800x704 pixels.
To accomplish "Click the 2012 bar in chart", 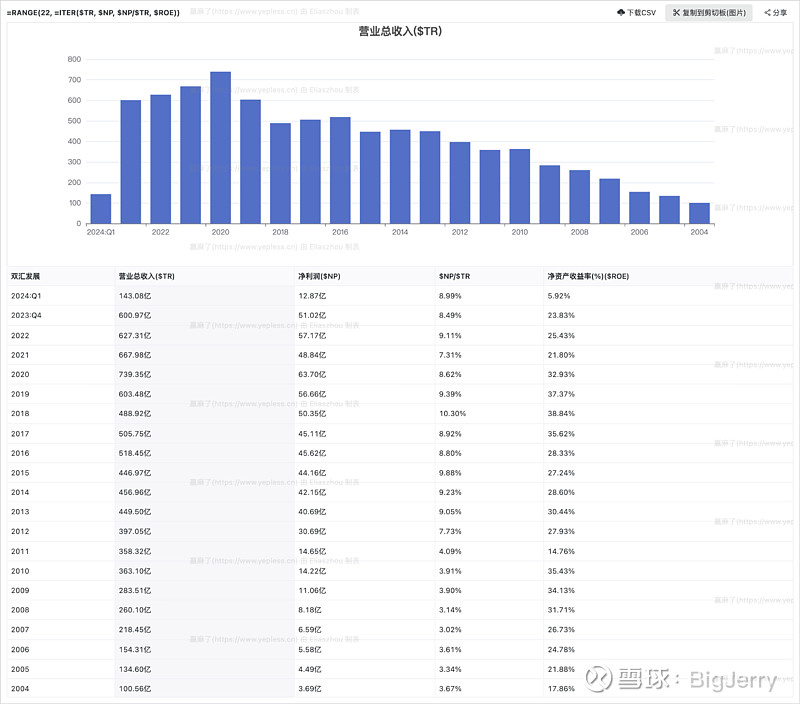I will pos(460,183).
